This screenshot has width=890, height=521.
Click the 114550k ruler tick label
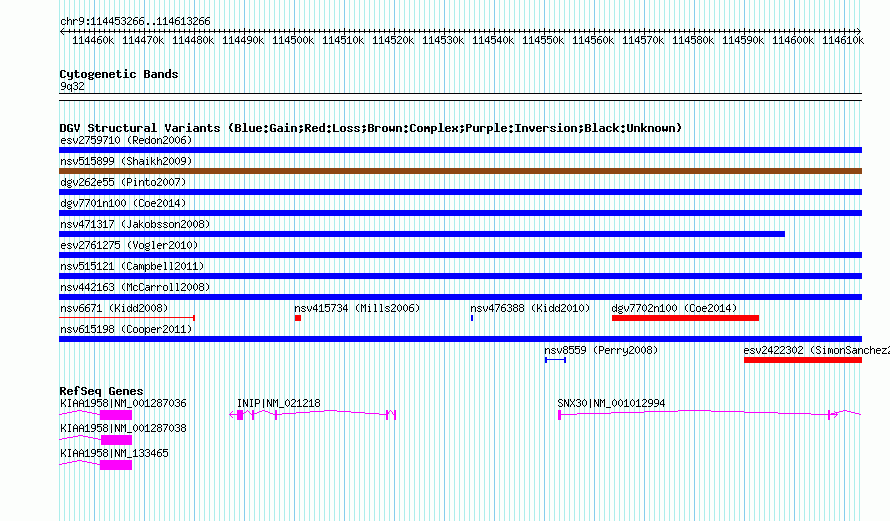point(543,40)
